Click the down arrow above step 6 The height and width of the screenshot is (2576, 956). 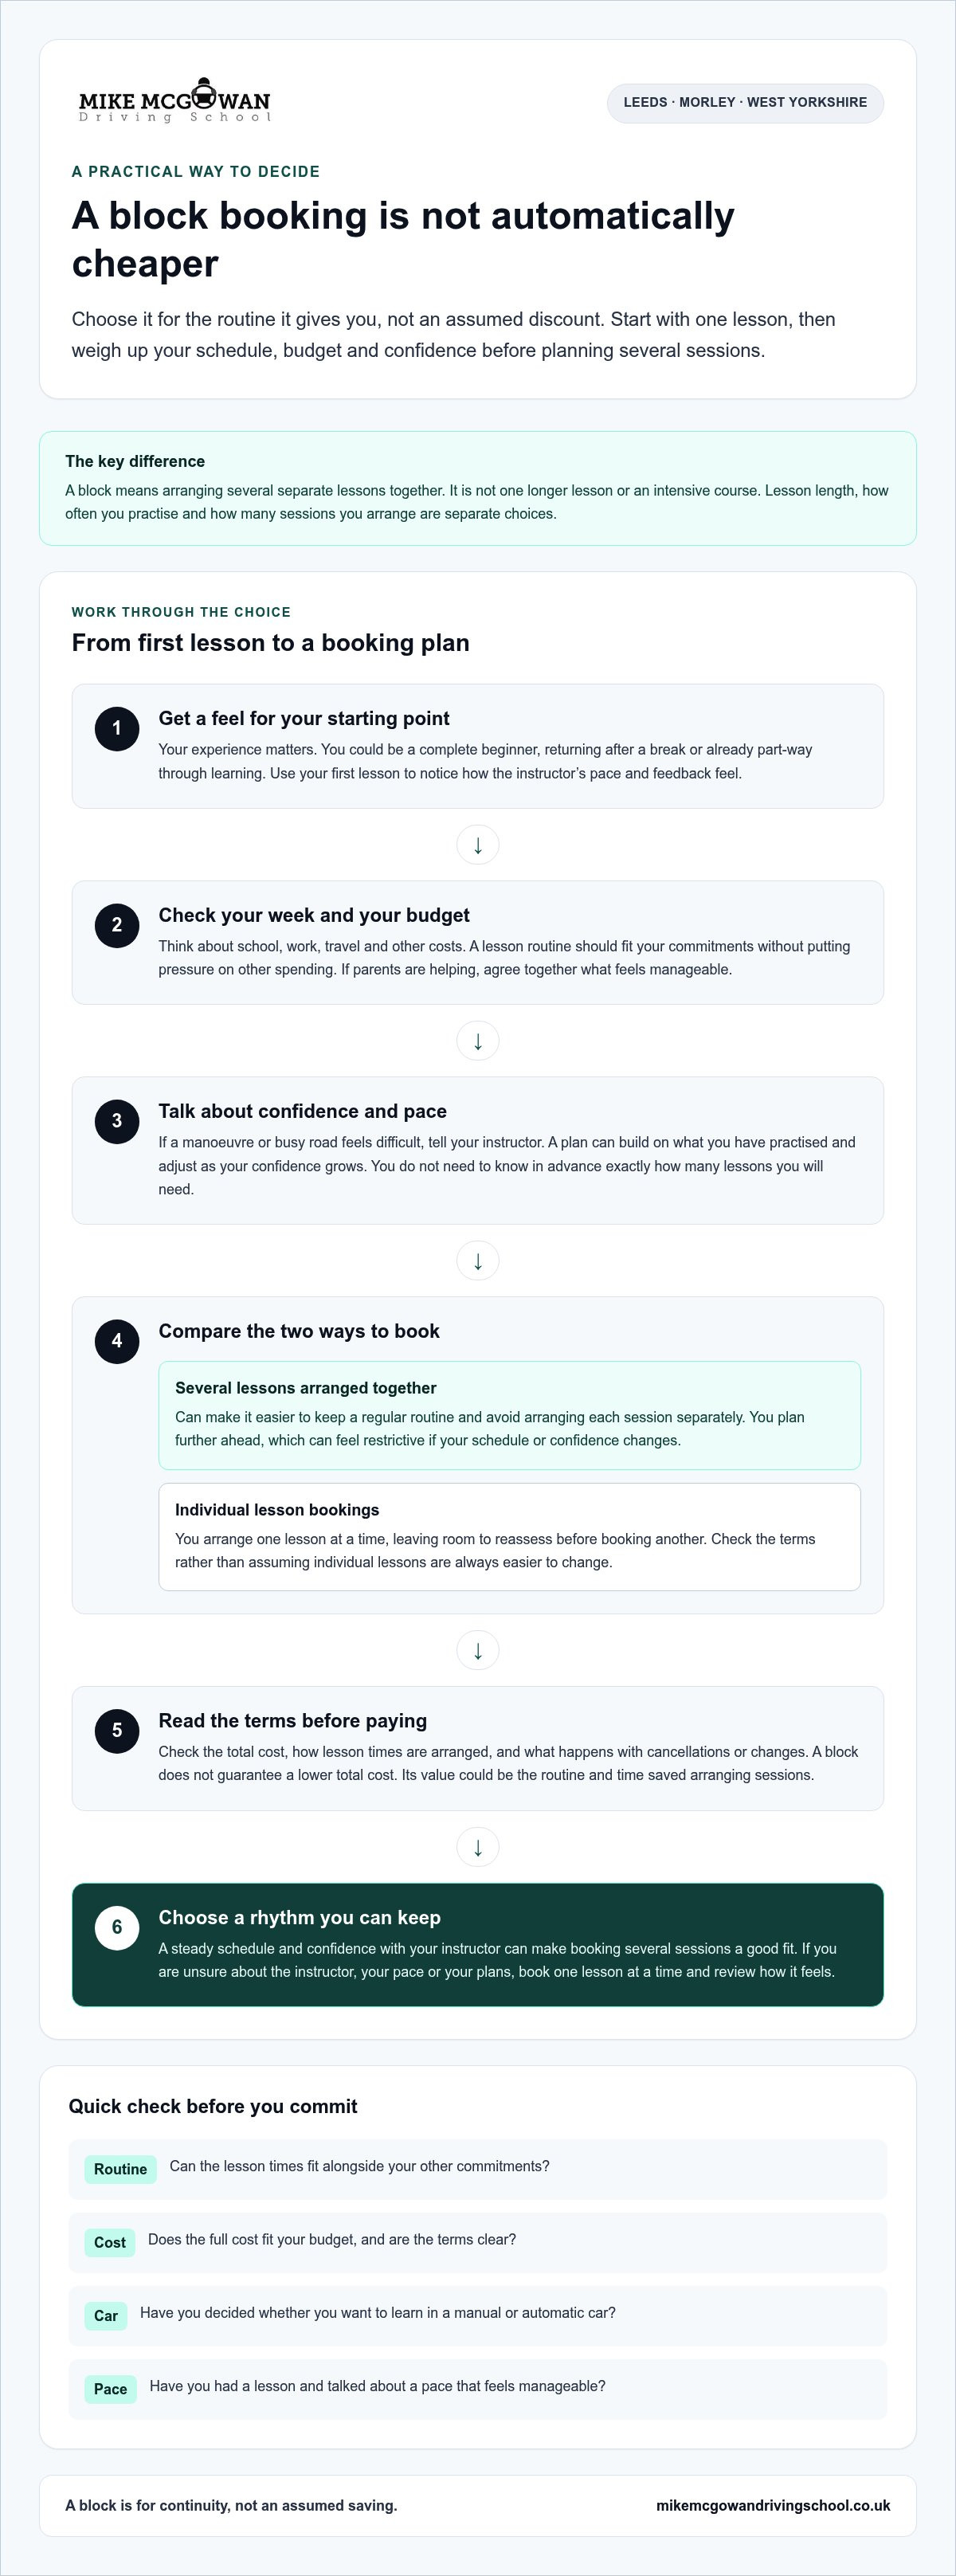478,1847
